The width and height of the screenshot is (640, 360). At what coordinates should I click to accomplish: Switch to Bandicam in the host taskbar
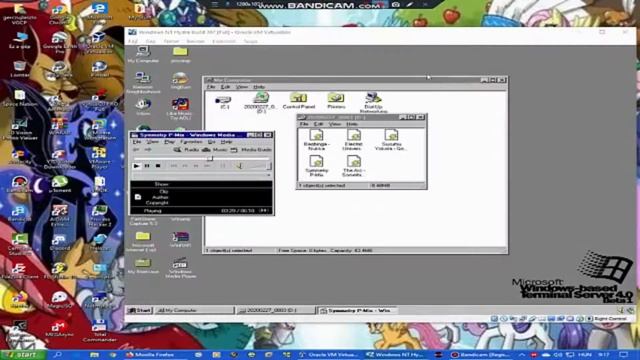pos(480,355)
